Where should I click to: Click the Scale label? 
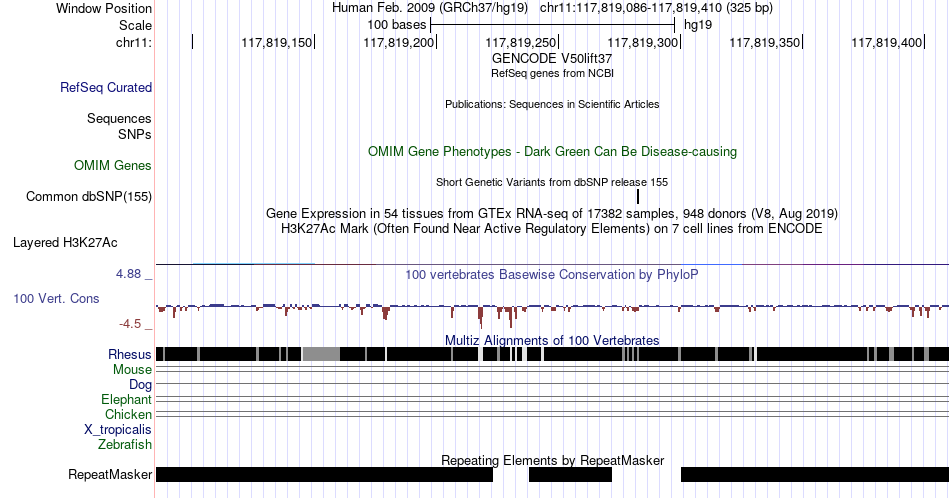(135, 25)
